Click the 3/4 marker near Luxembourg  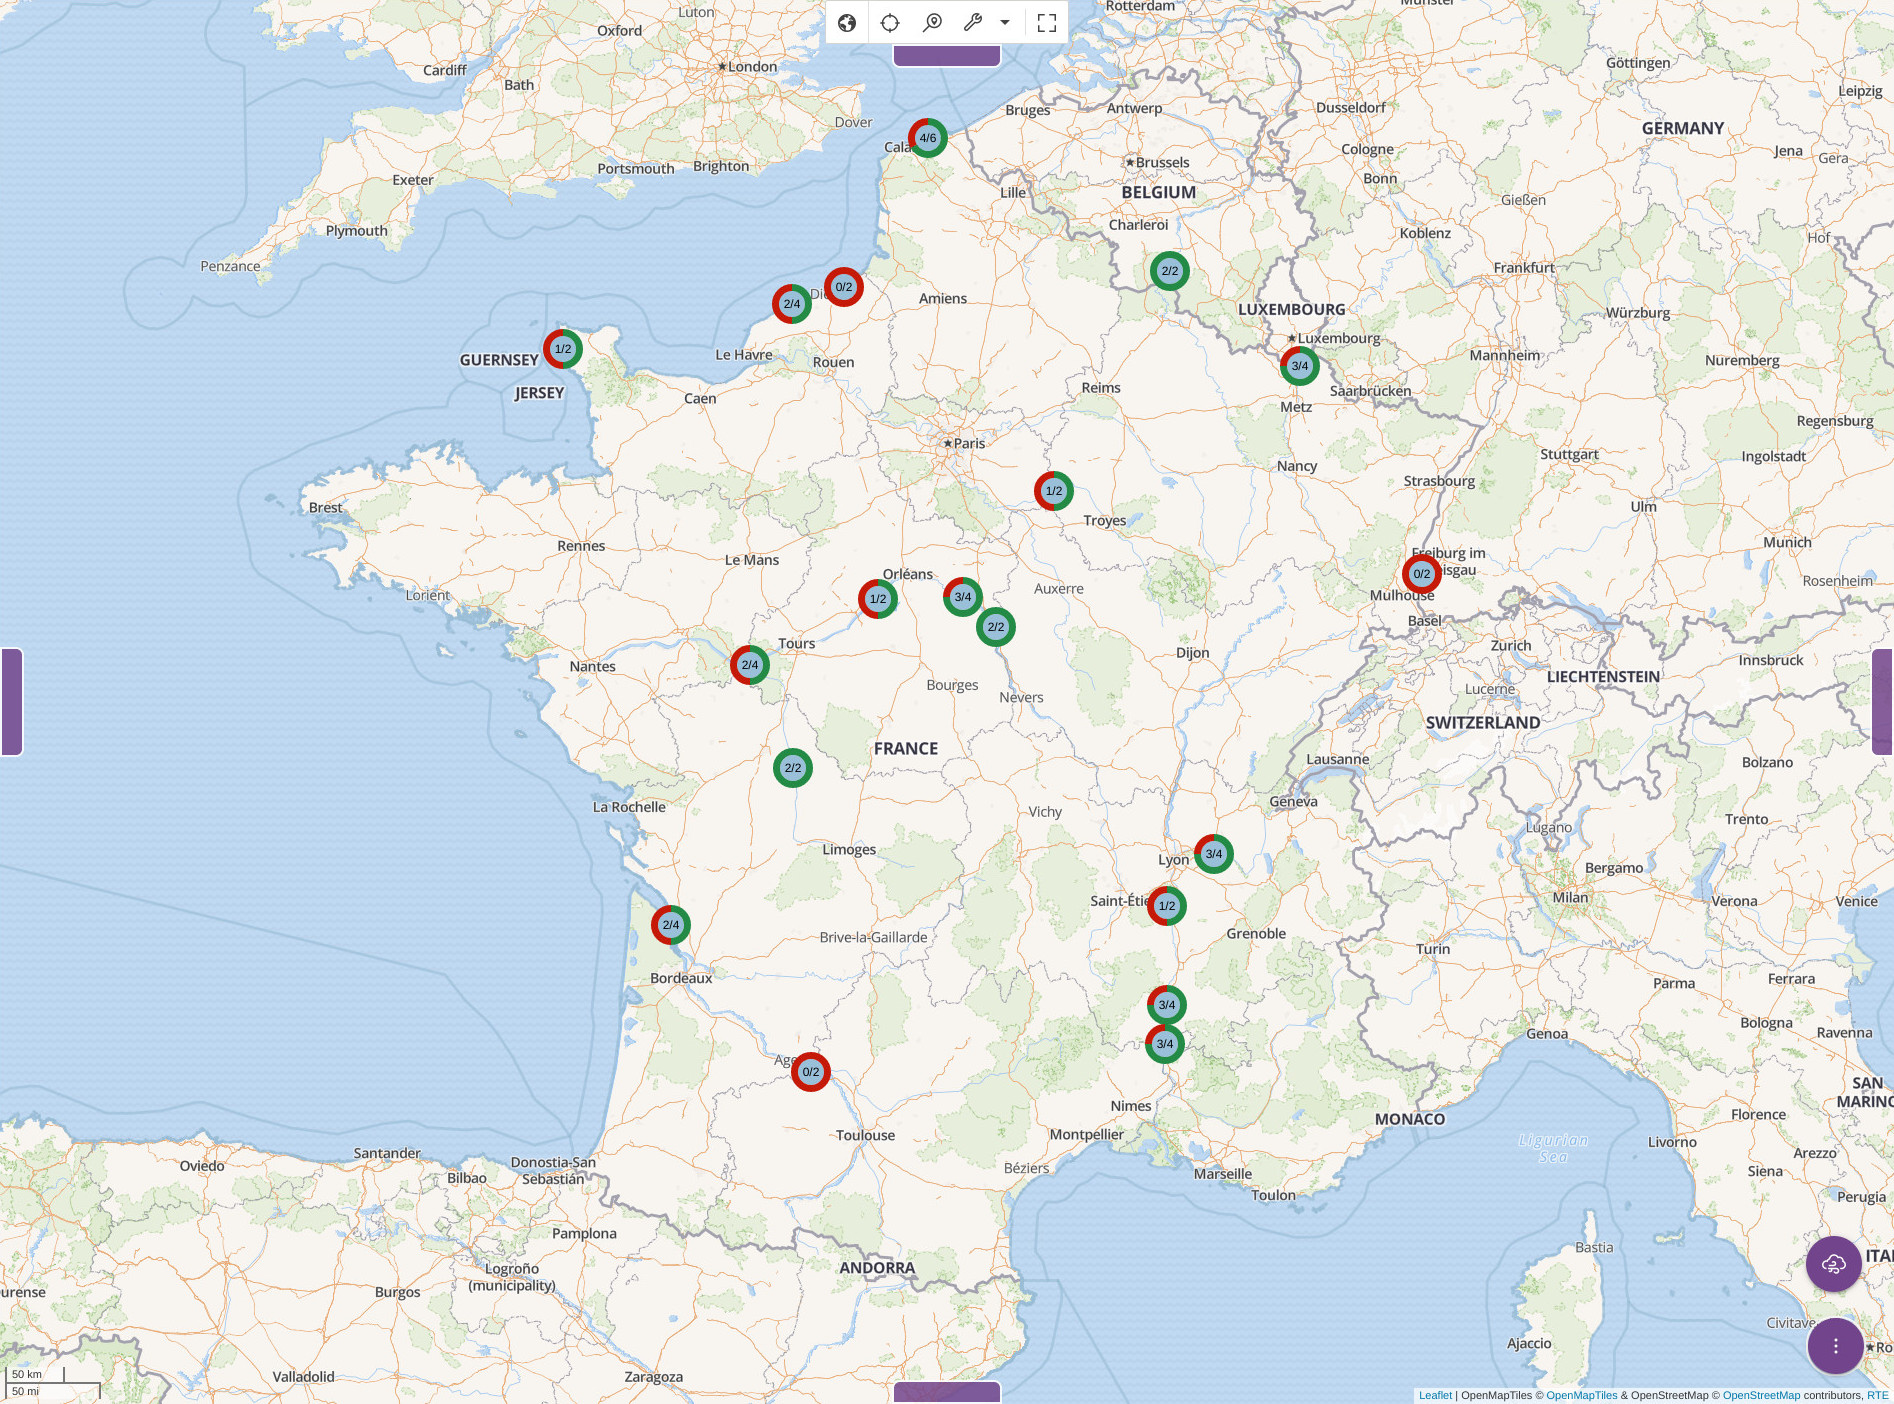pos(1299,366)
